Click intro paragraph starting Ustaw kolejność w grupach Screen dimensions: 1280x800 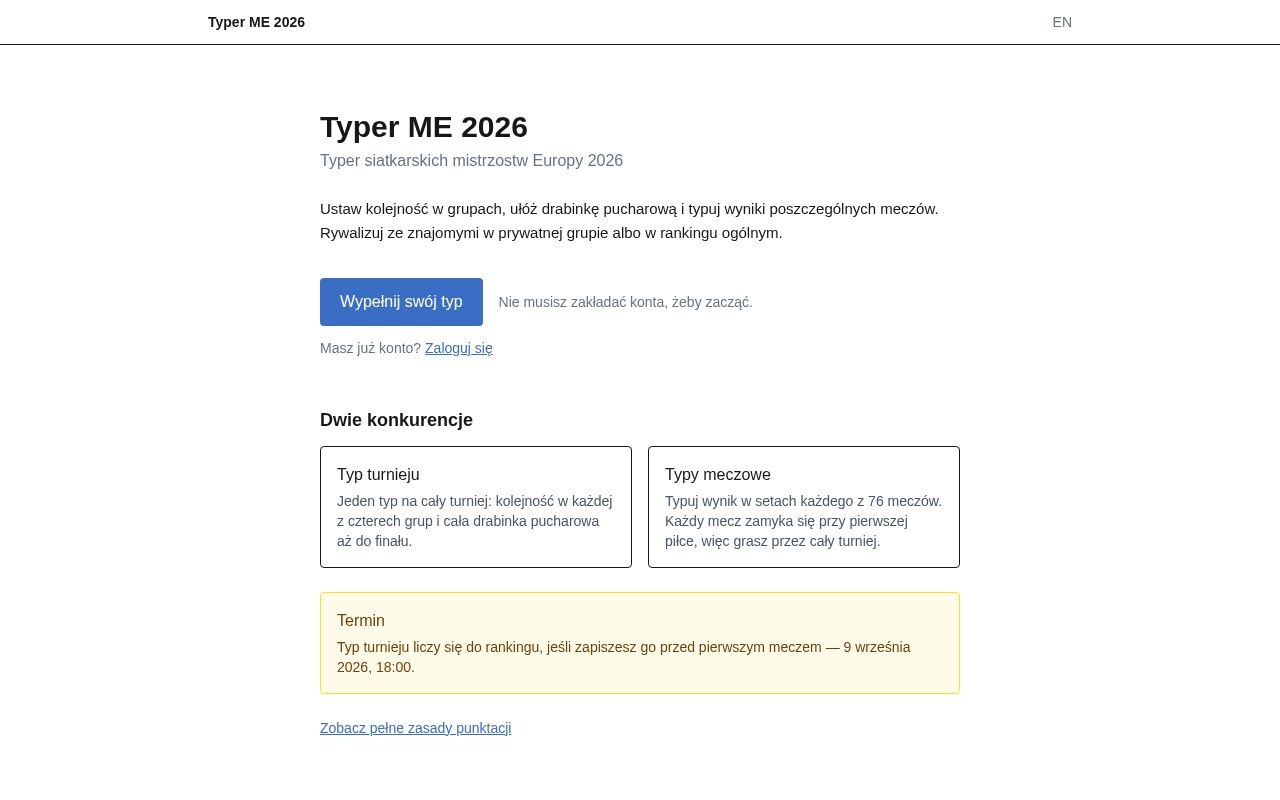[x=629, y=221]
